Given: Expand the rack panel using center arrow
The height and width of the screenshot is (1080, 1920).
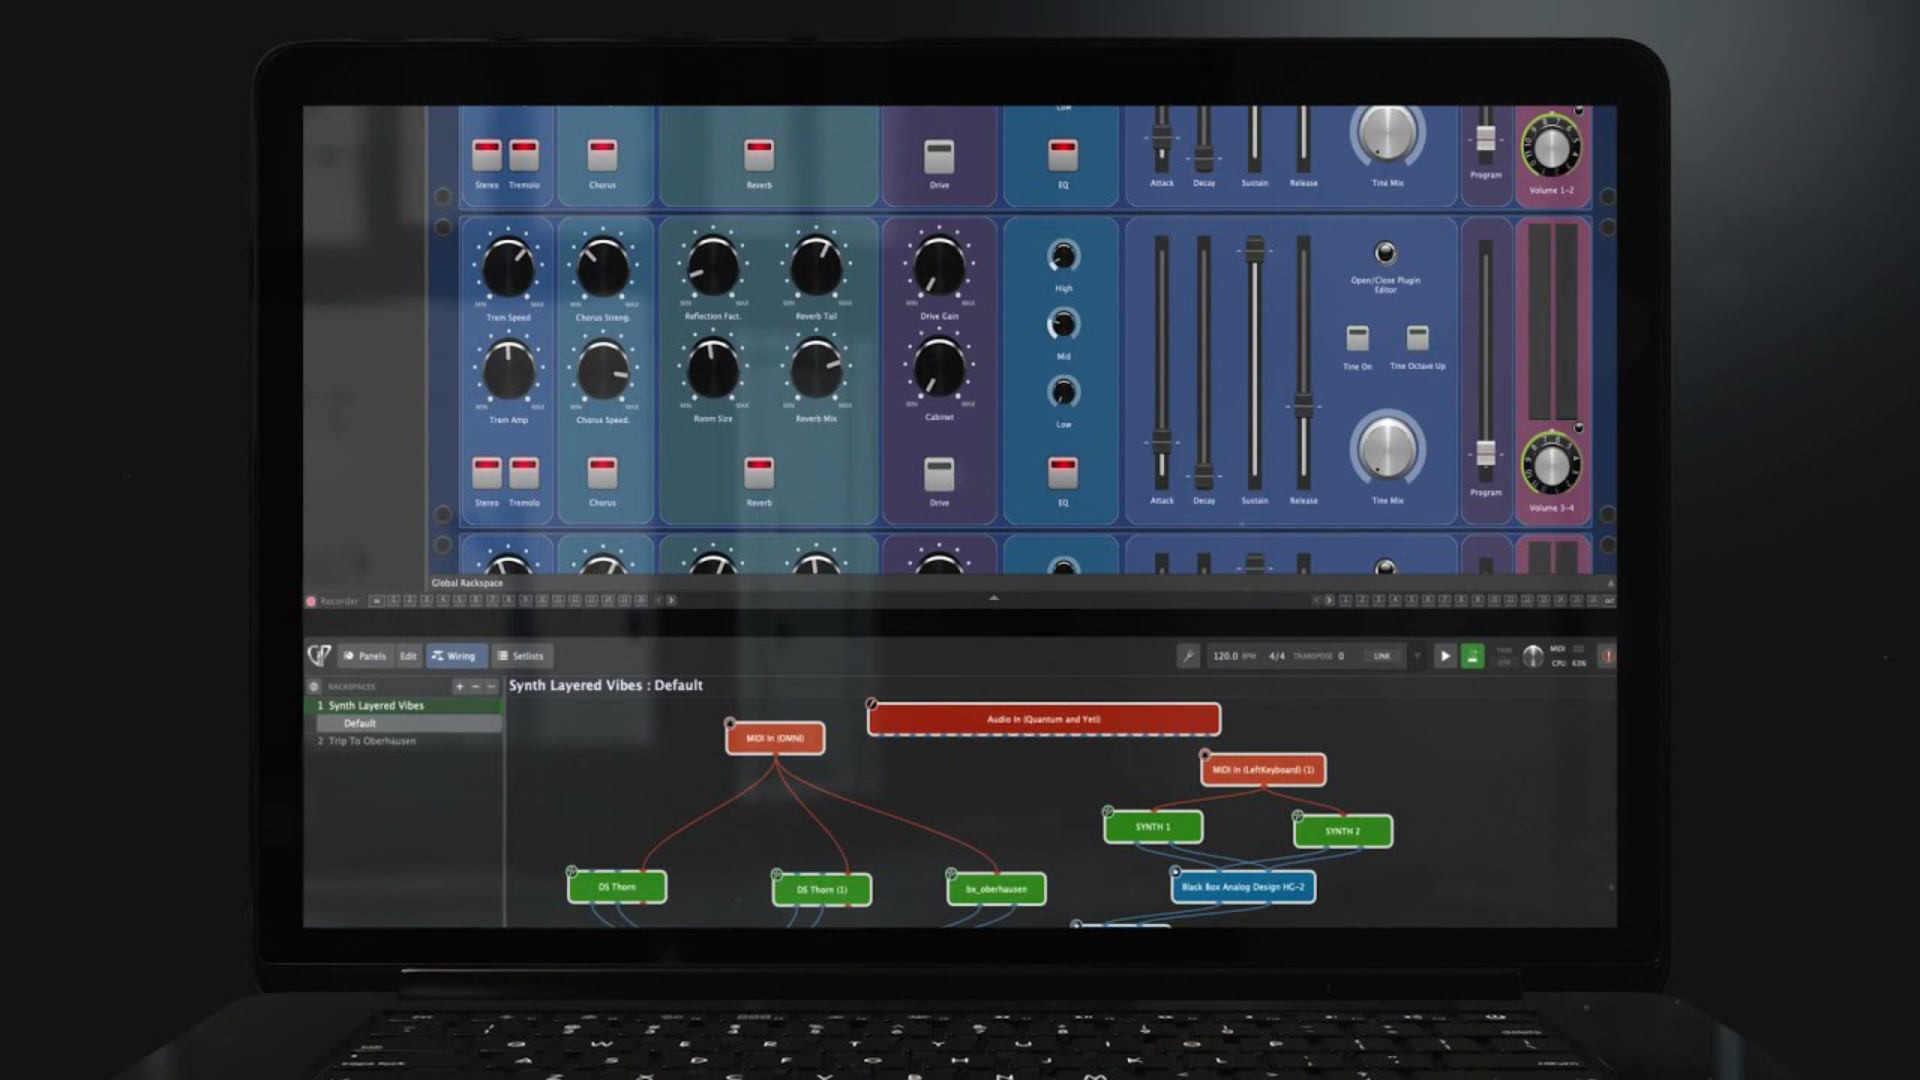Looking at the screenshot, I should (x=994, y=598).
